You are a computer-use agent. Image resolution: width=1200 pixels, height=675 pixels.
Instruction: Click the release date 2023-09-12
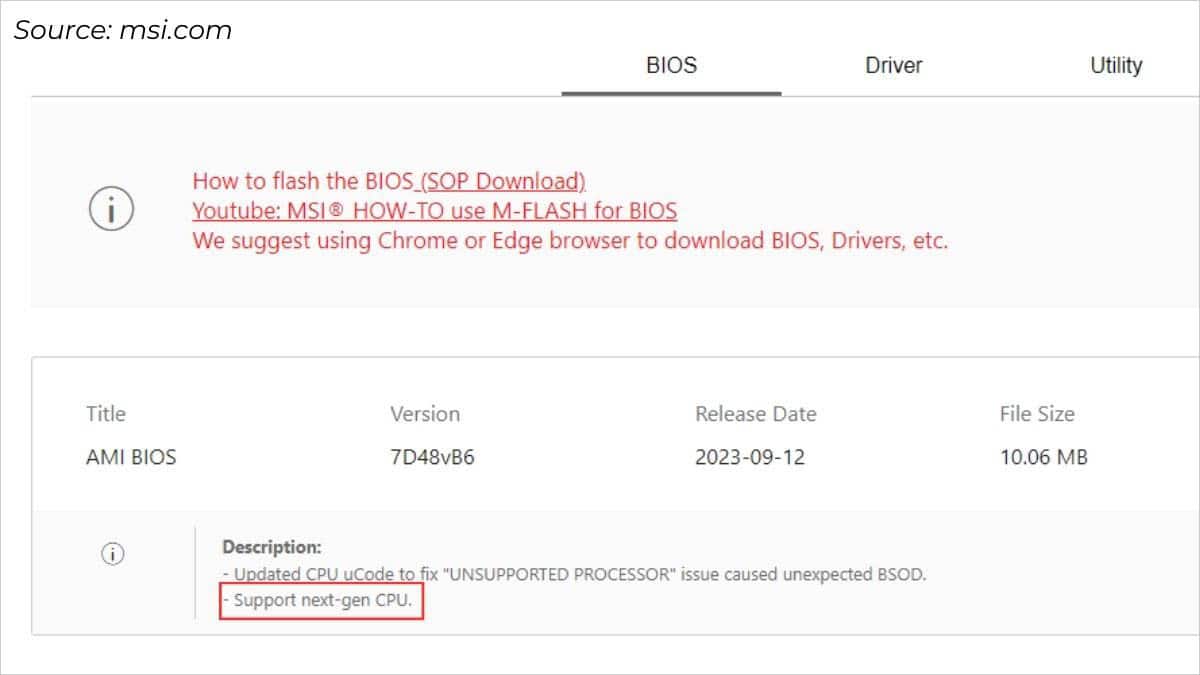(749, 458)
